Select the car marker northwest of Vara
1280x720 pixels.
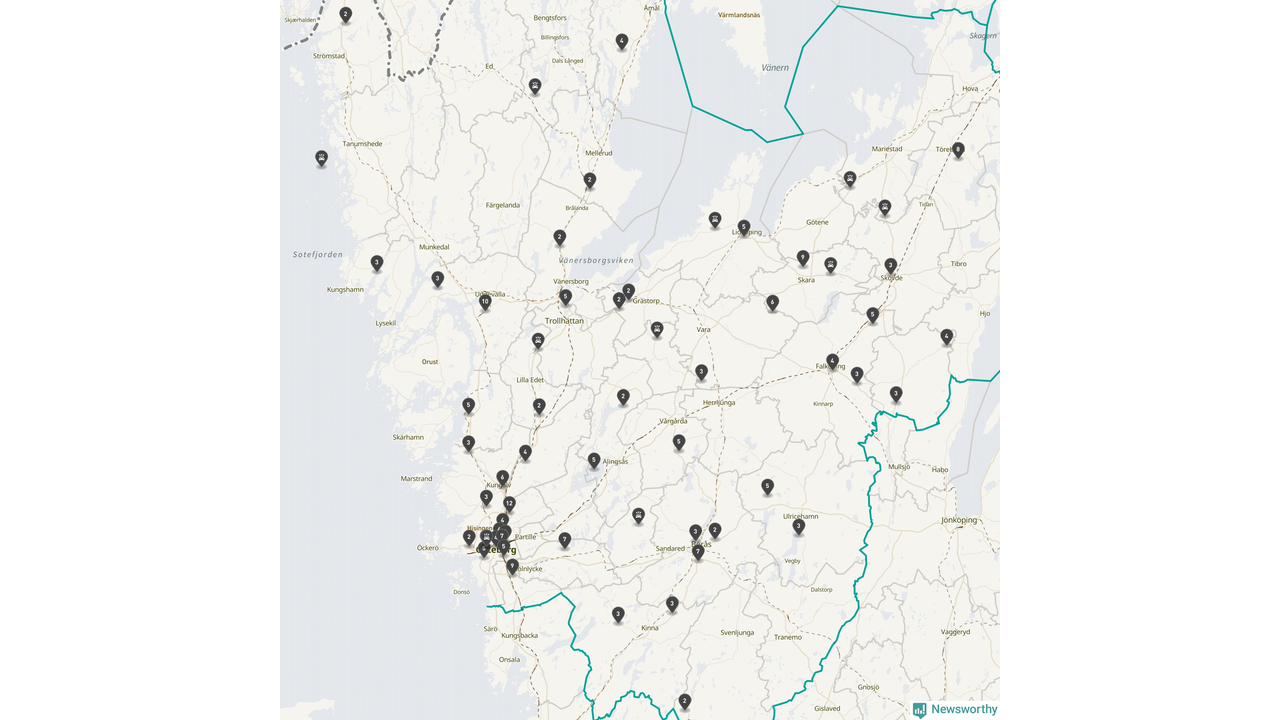(x=657, y=330)
